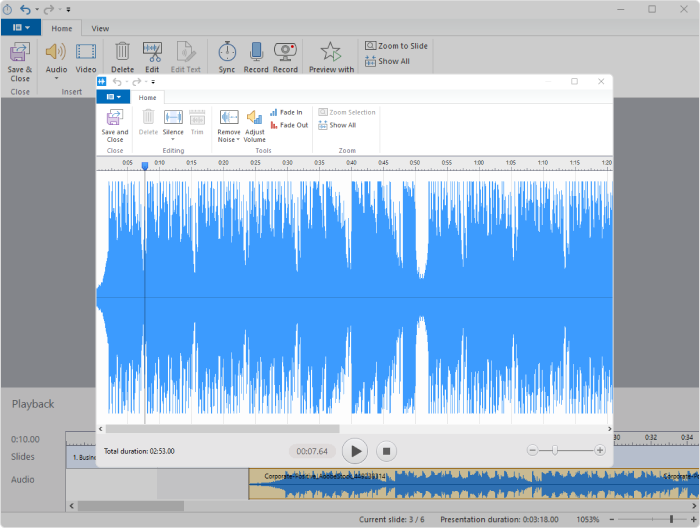Screen dimensions: 700x528
Task: Click Show All in main window ribbon
Action: pyautogui.click(x=387, y=61)
